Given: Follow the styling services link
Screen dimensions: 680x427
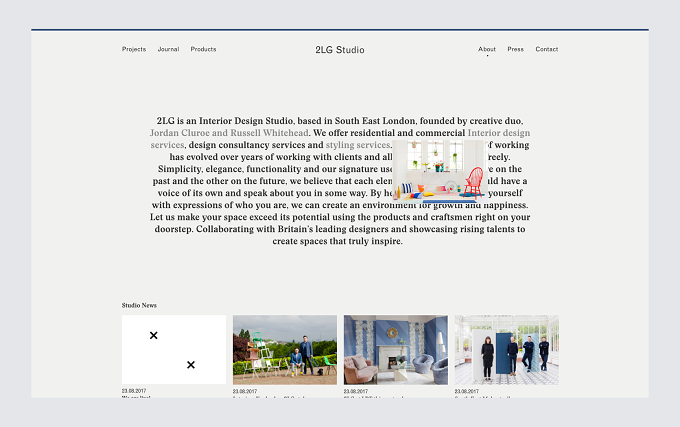Looking at the screenshot, I should tap(358, 145).
